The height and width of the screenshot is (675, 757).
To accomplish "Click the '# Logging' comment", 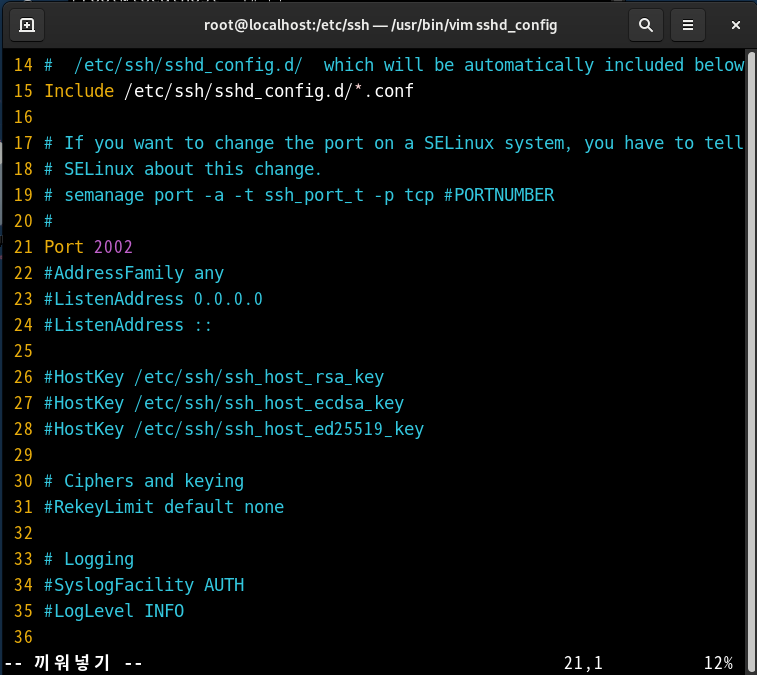I will click(x=89, y=559).
